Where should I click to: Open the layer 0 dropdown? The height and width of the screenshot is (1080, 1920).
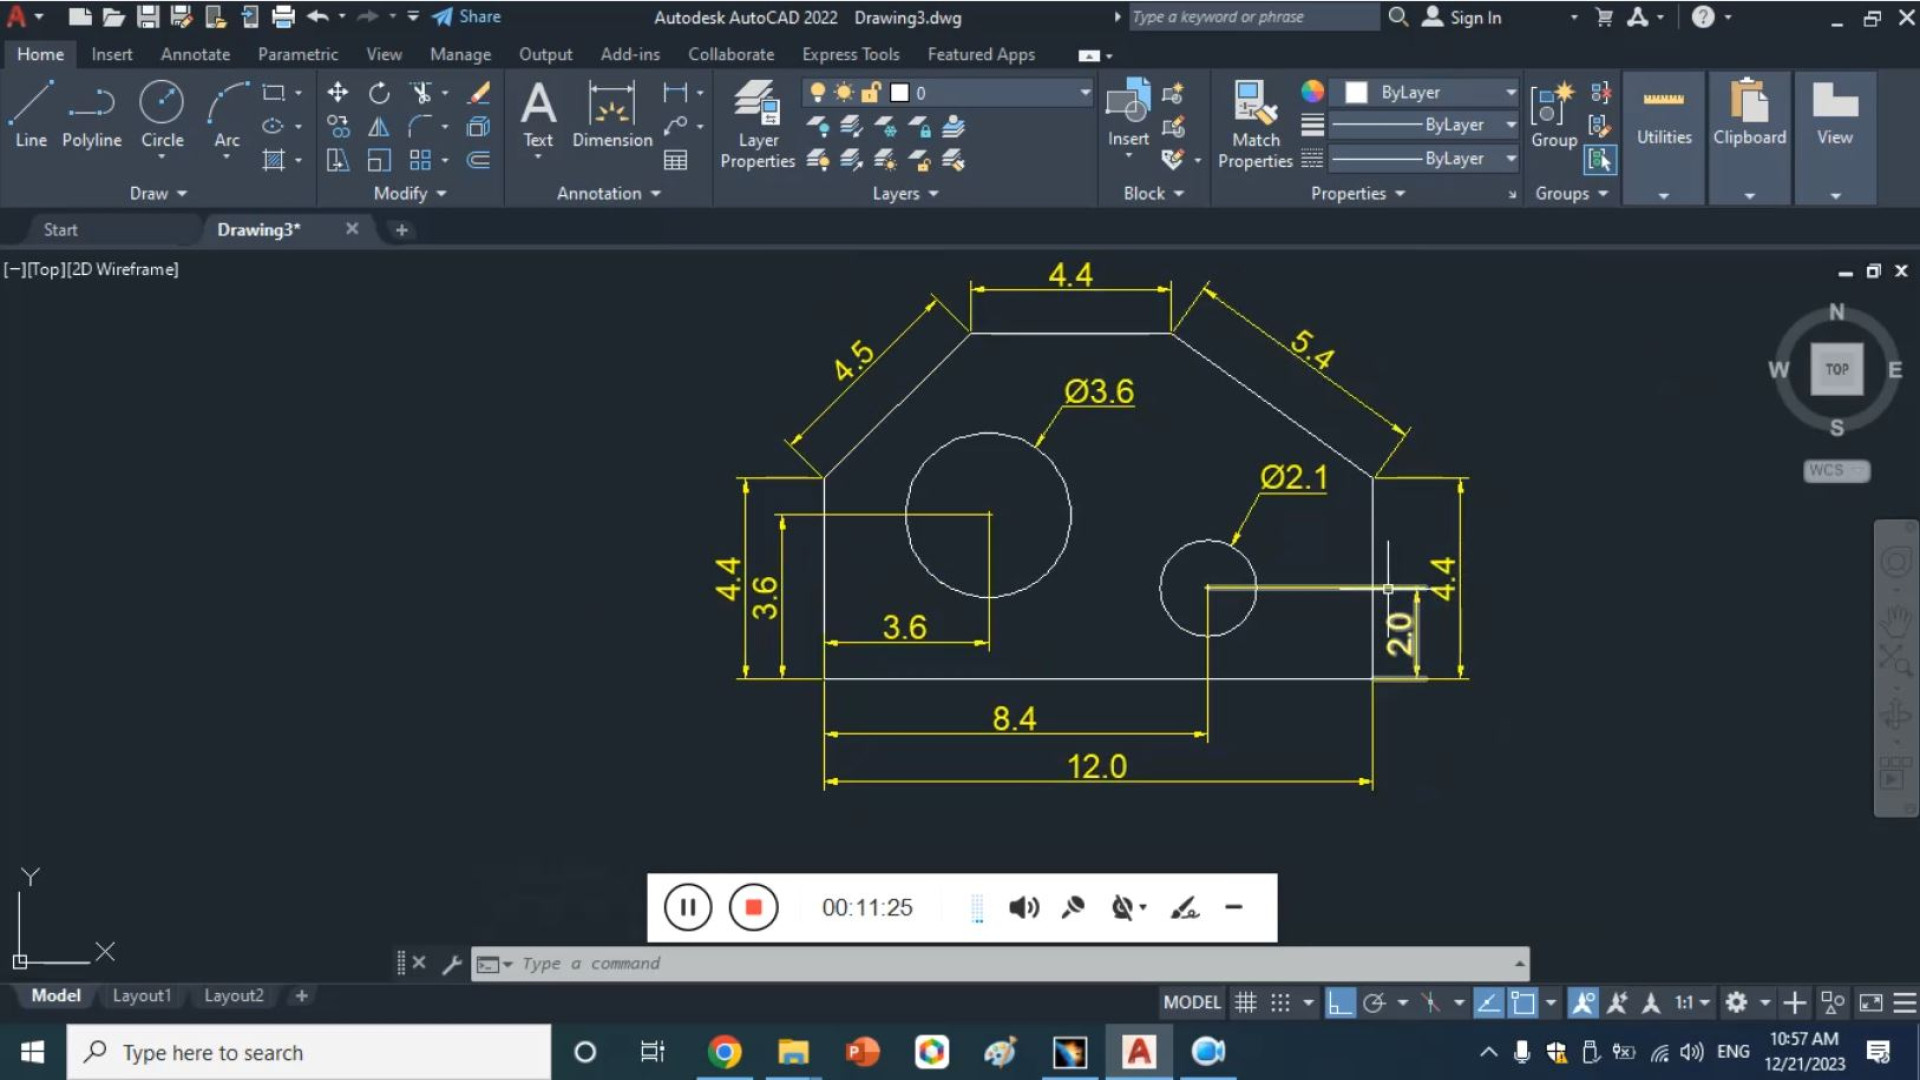(x=1085, y=92)
